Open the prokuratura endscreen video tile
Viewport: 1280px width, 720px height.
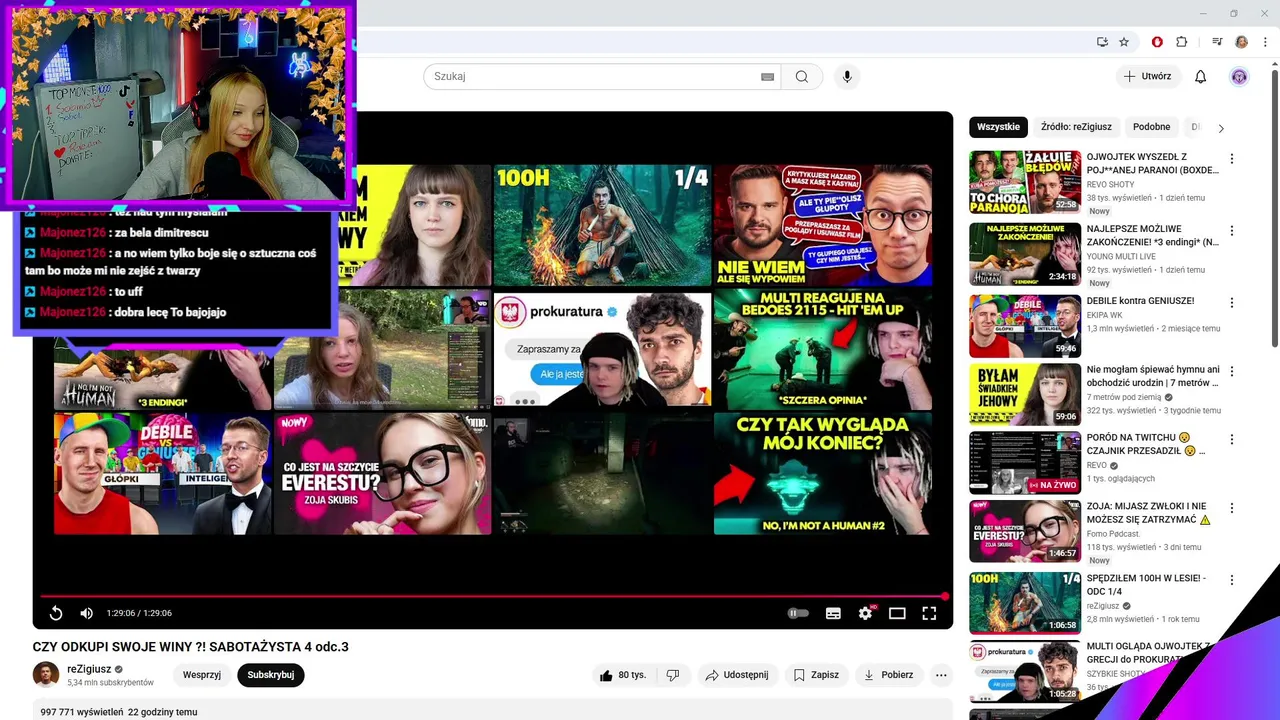tap(602, 350)
